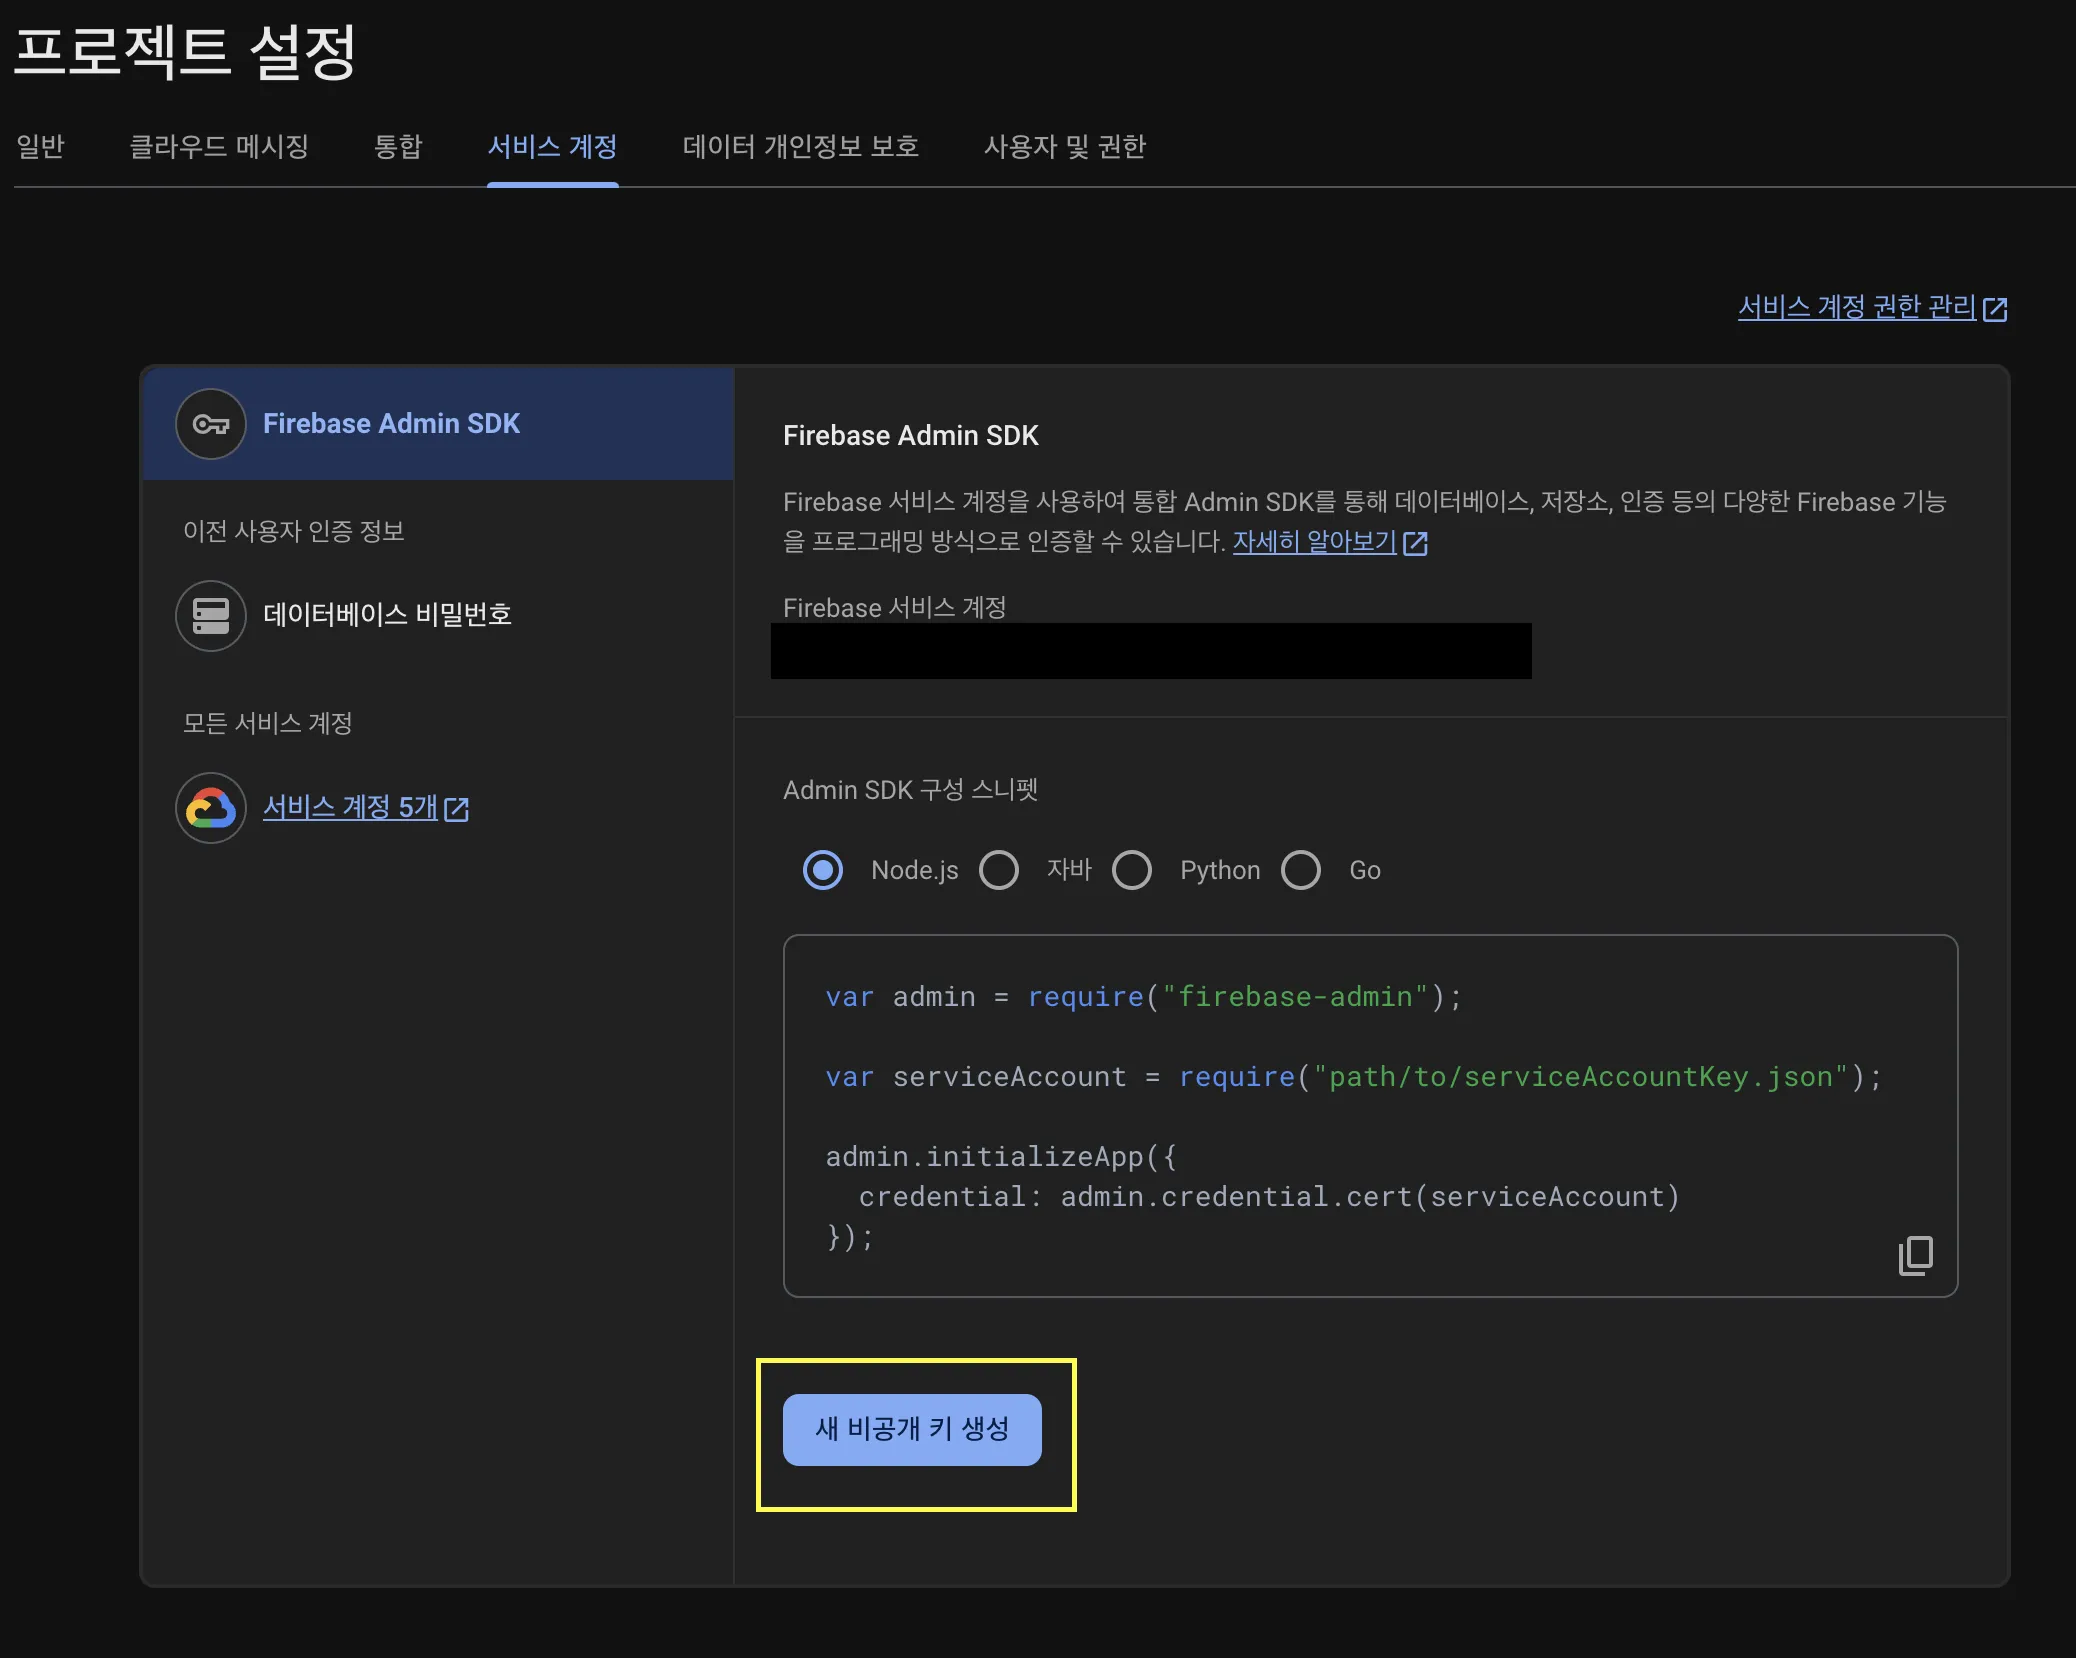Choose Python as snippet language
This screenshot has height=1658, width=2076.
tap(1131, 870)
